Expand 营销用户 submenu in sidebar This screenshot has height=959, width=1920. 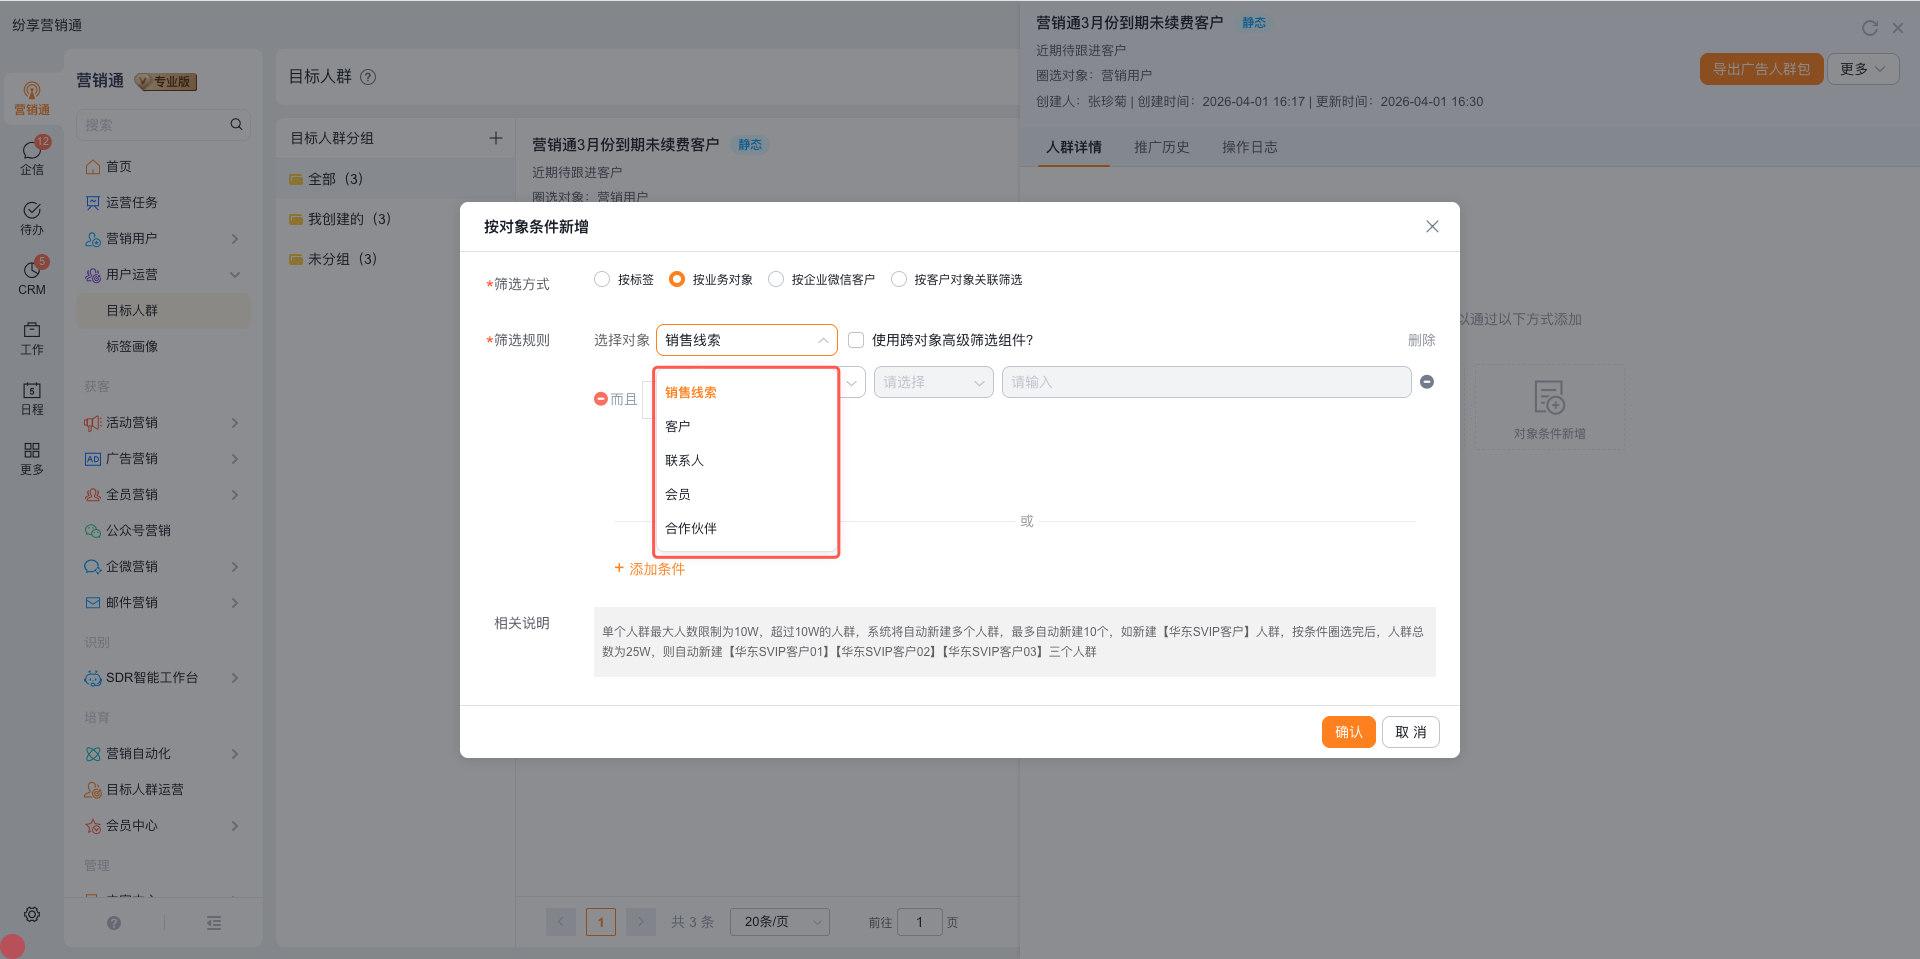coord(235,239)
